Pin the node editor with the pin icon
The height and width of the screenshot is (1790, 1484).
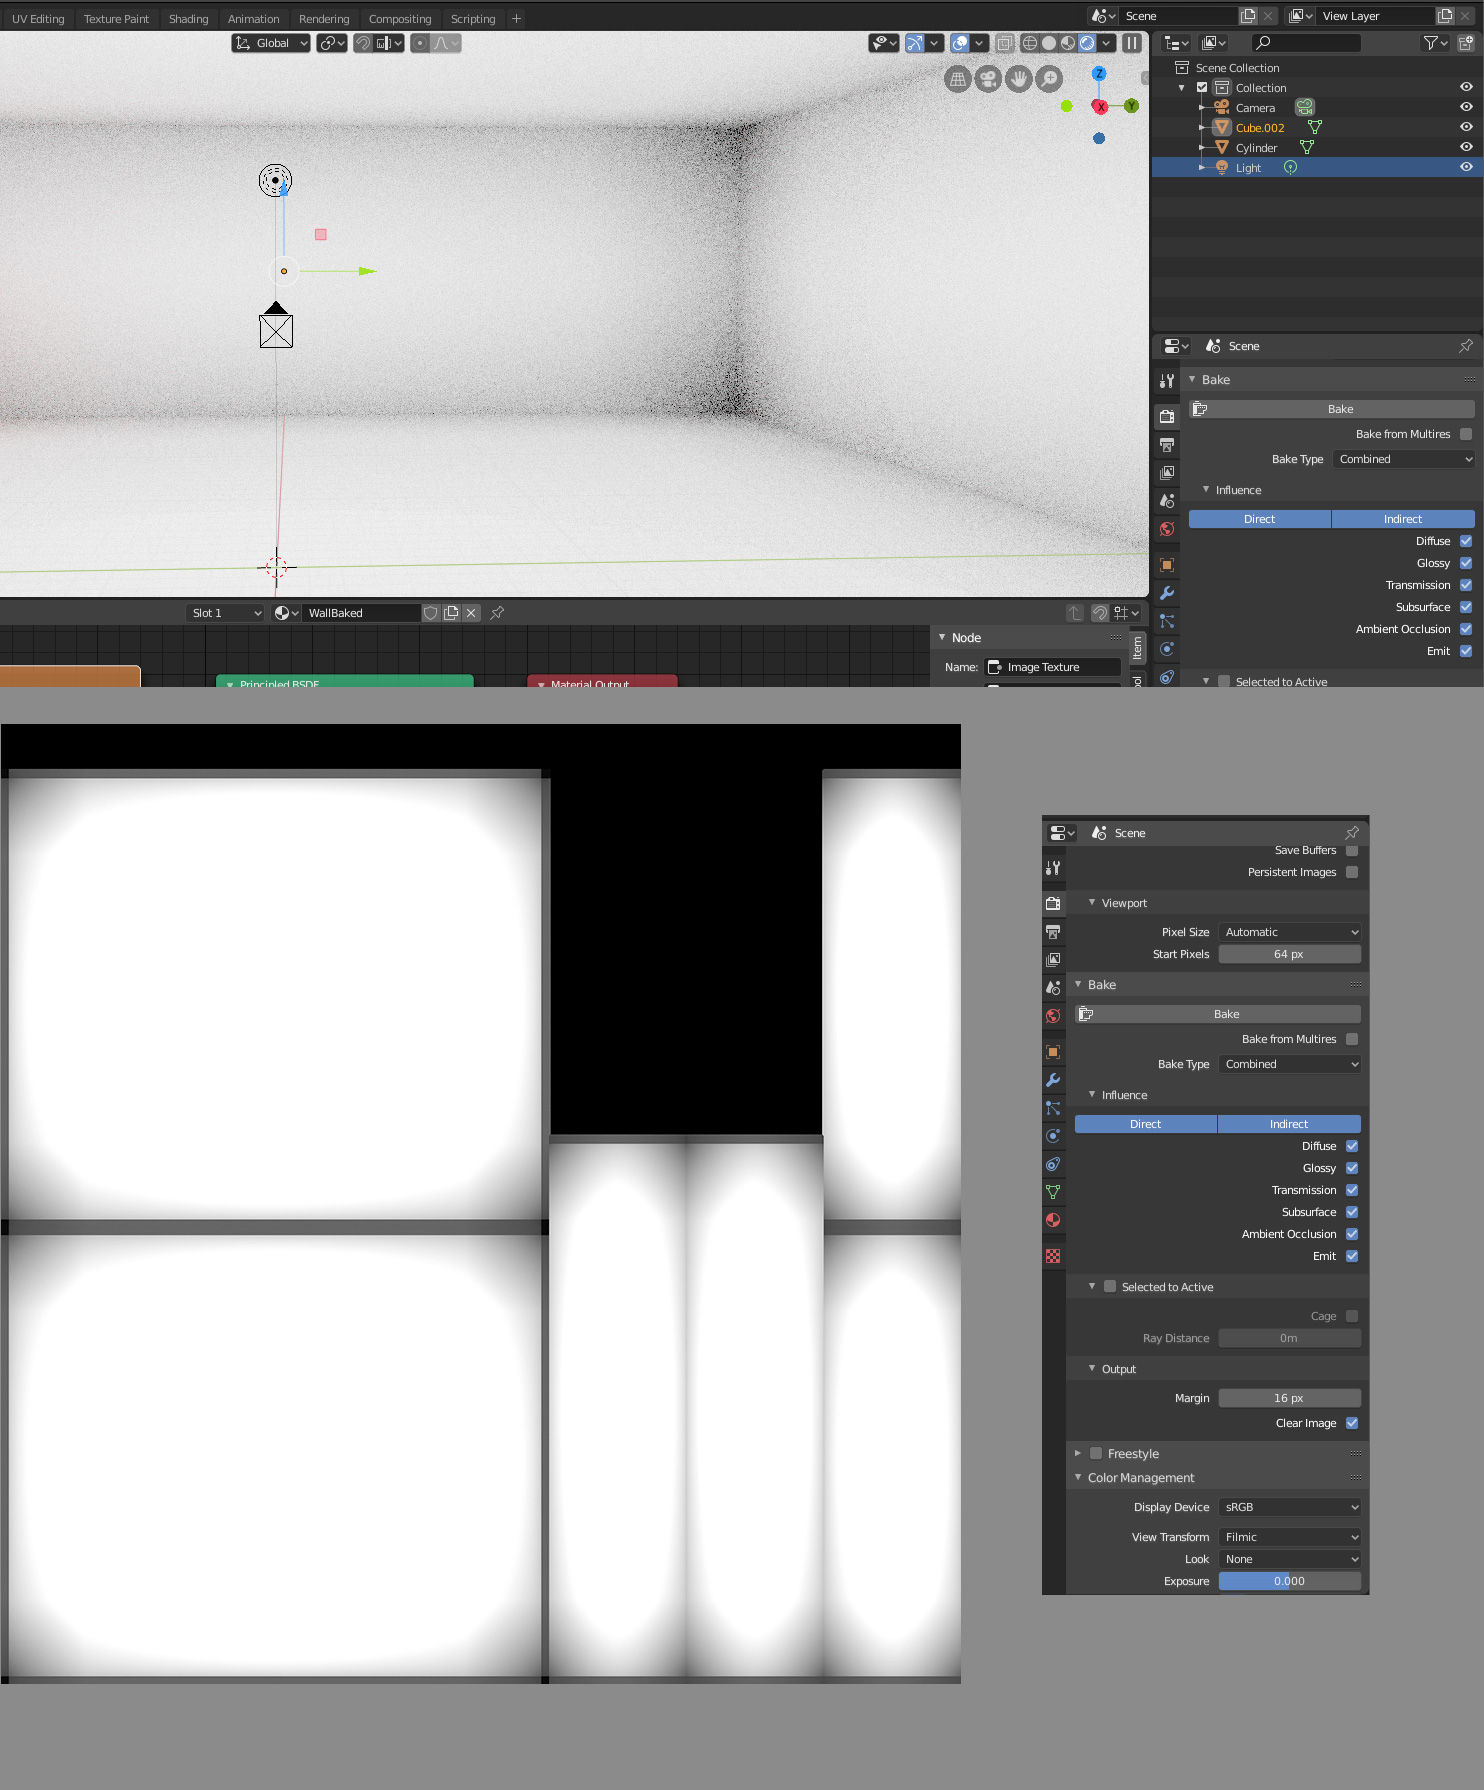[497, 613]
